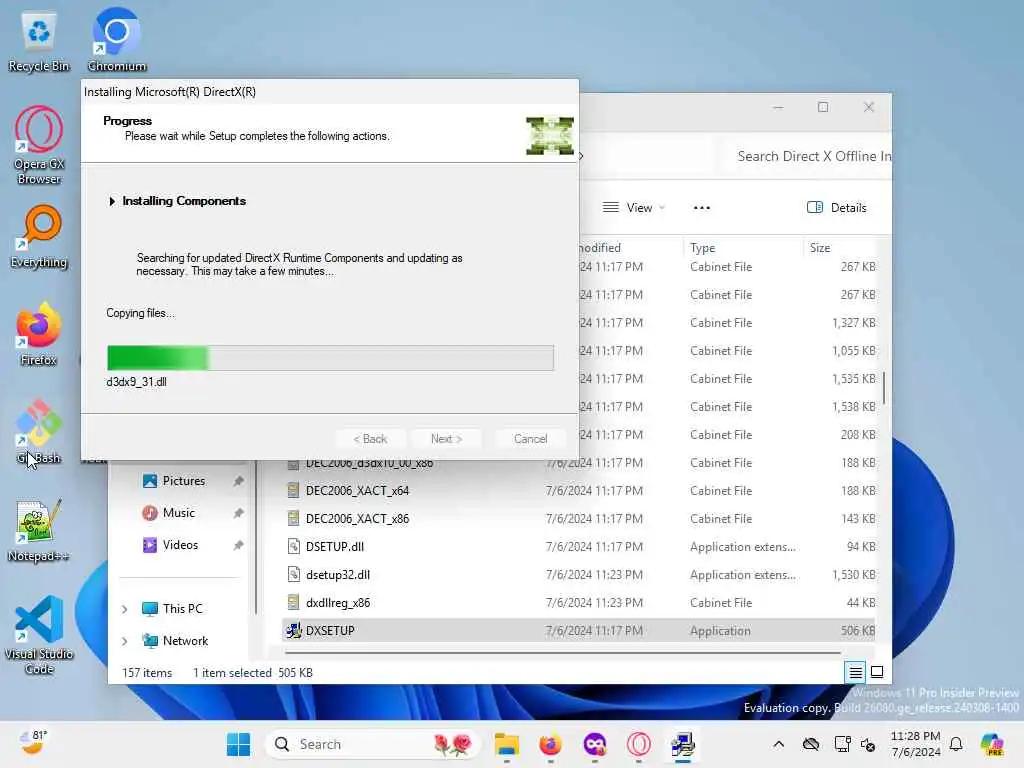Open the Opera GX Browser desktop shortcut

click(x=39, y=146)
